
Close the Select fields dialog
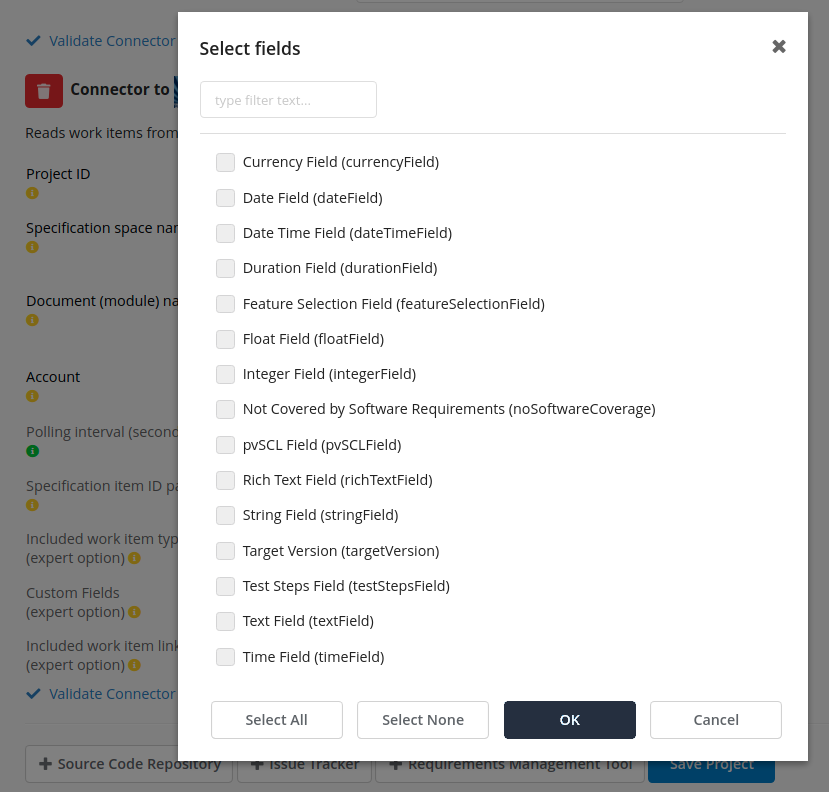(778, 47)
